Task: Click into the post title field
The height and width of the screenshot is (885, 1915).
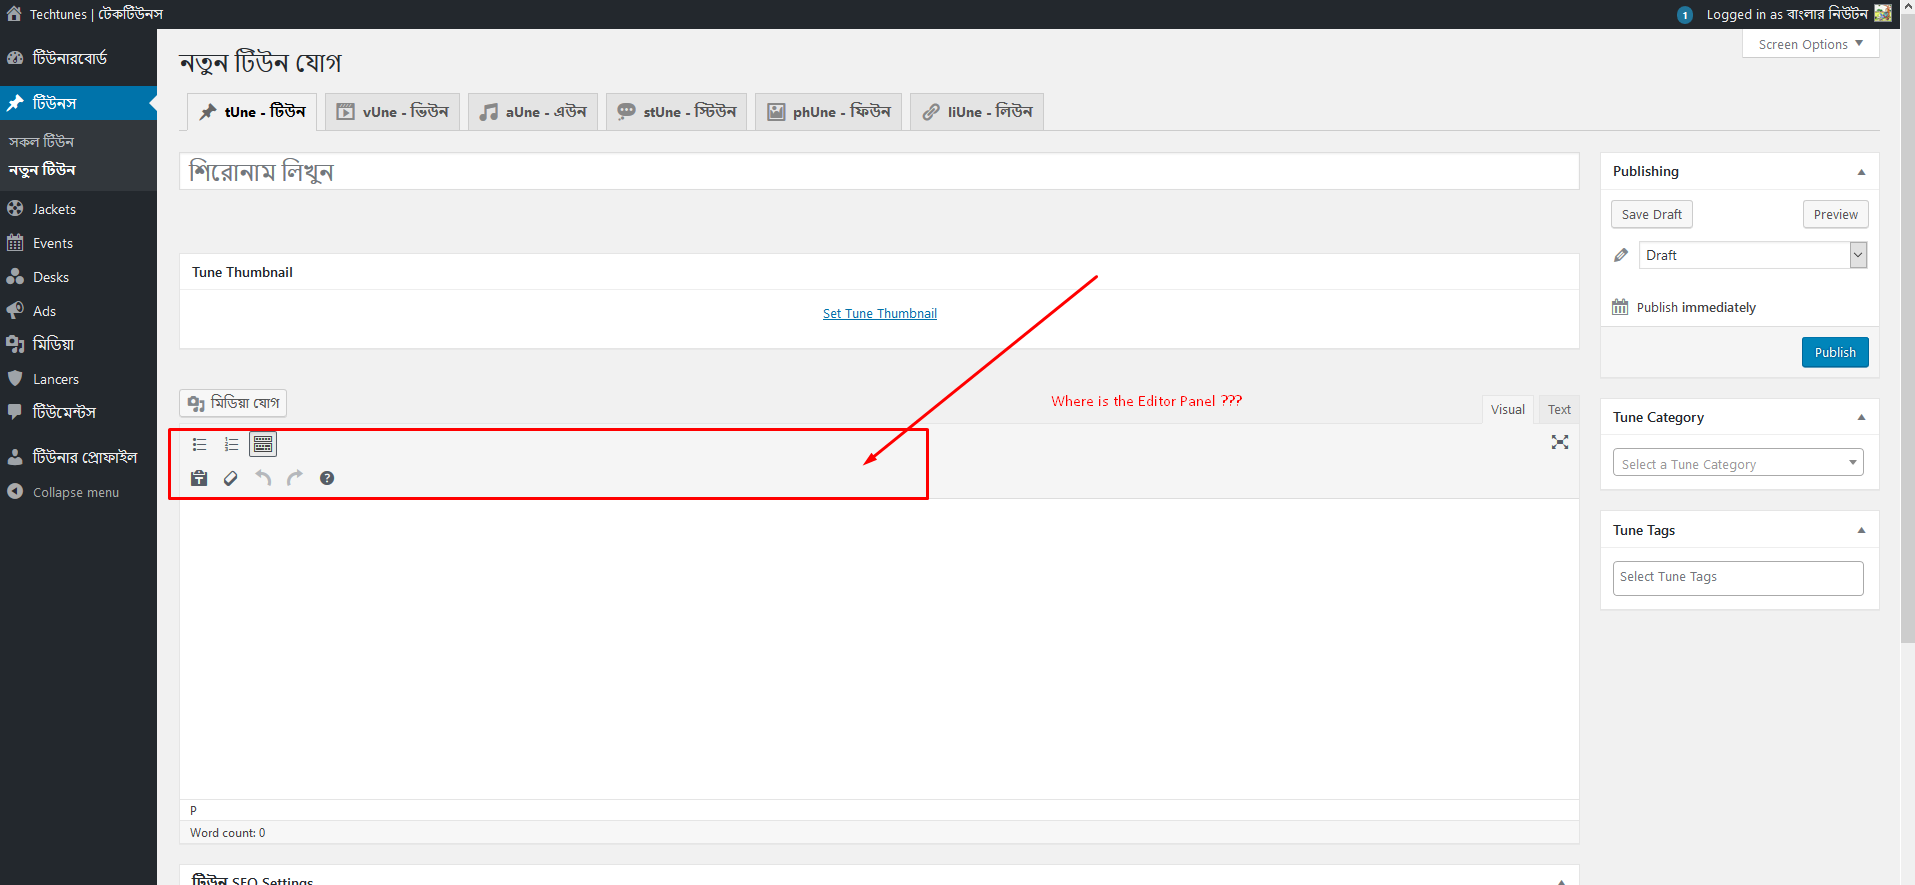Action: 879,171
